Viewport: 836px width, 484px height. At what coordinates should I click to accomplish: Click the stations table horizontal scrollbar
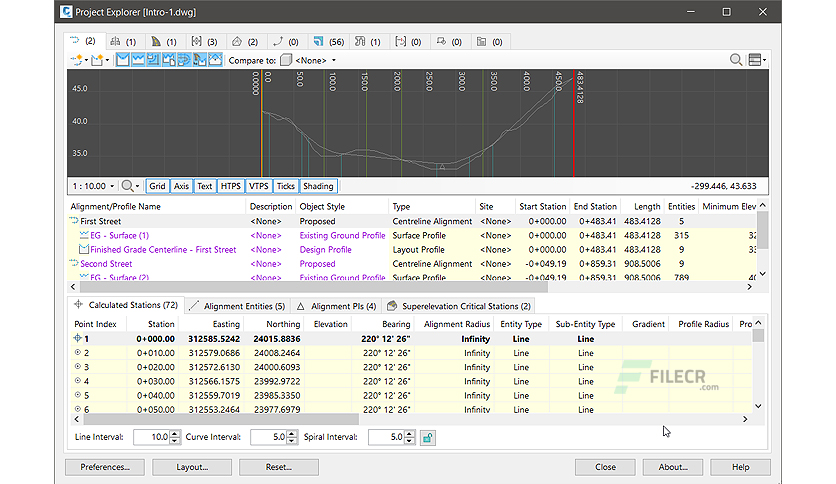coord(220,419)
